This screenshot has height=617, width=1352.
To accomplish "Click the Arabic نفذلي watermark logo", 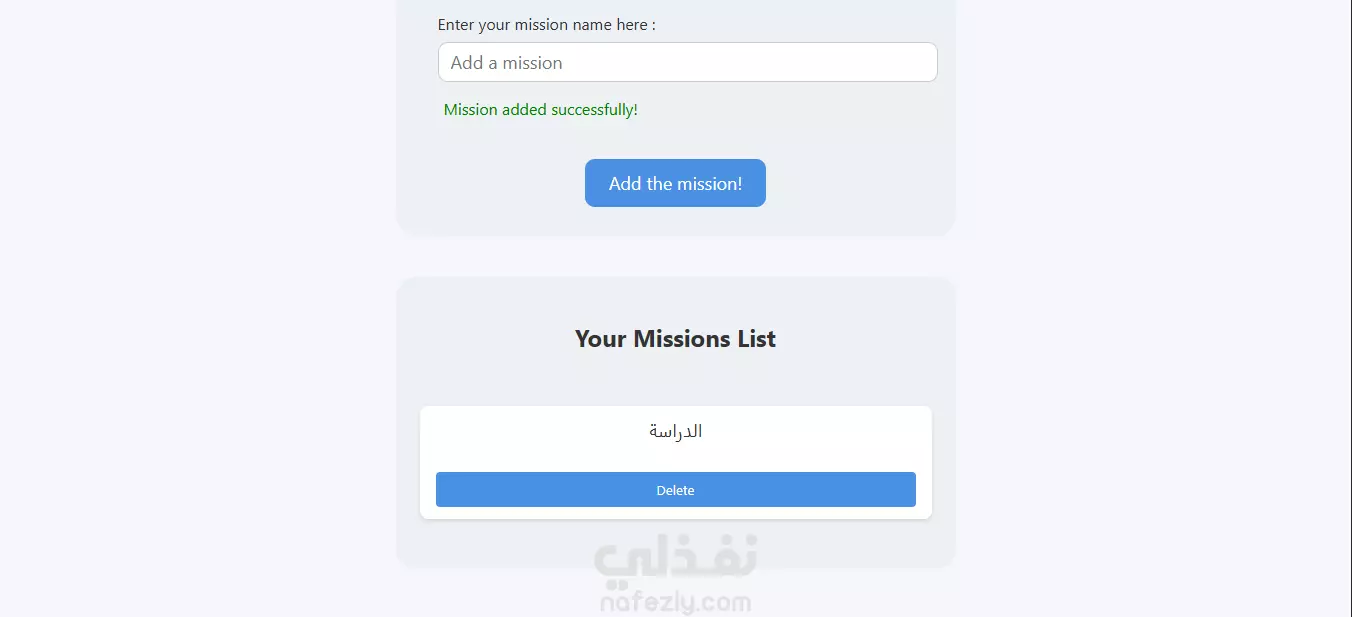I will point(676,559).
